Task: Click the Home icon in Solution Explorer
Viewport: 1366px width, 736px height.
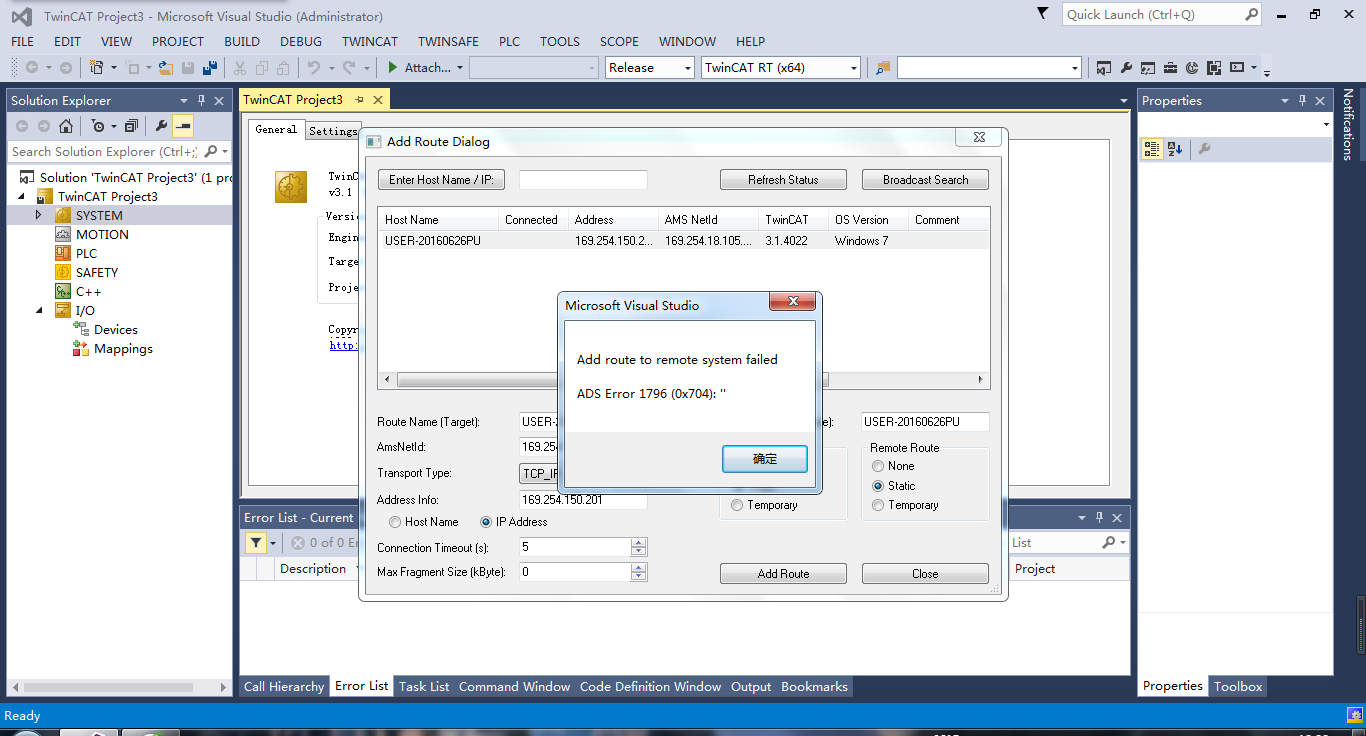Action: pos(66,126)
